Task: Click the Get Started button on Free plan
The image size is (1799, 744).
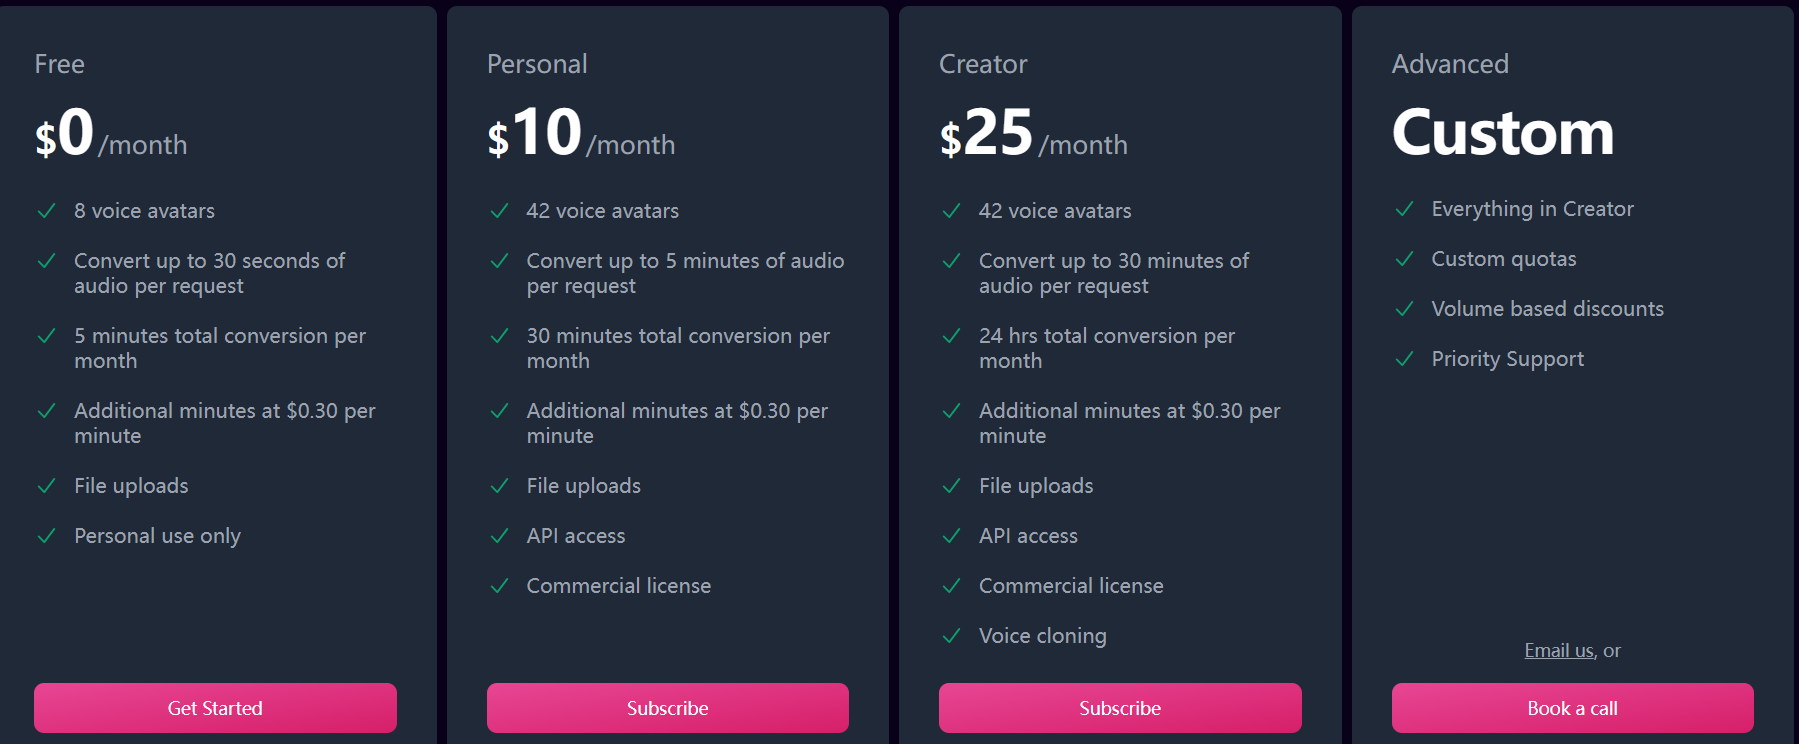Action: coord(215,708)
